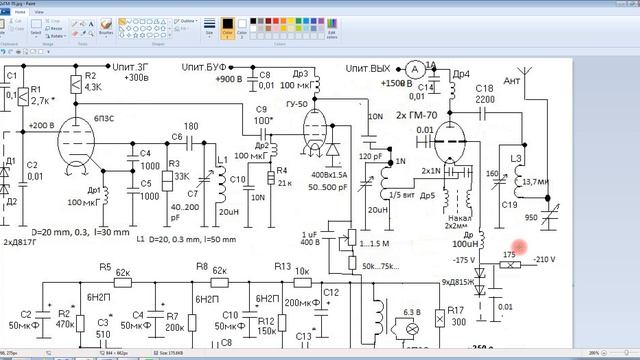Select the Five-point star shape
Screen dimensions: 640x360
[136, 35]
